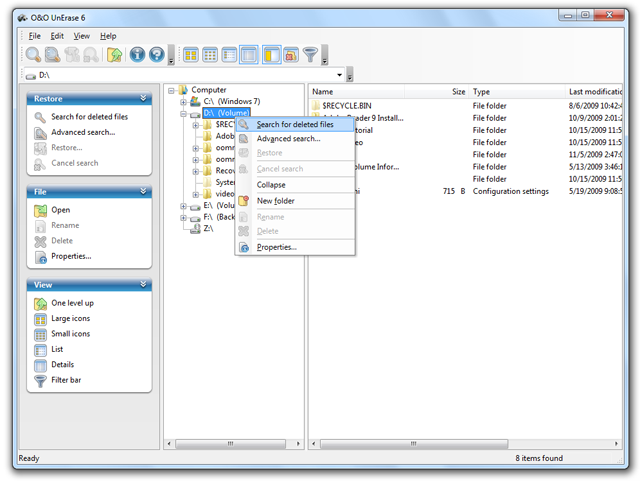
Task: Open the D:\ drive path dropdown
Action: click(x=339, y=75)
